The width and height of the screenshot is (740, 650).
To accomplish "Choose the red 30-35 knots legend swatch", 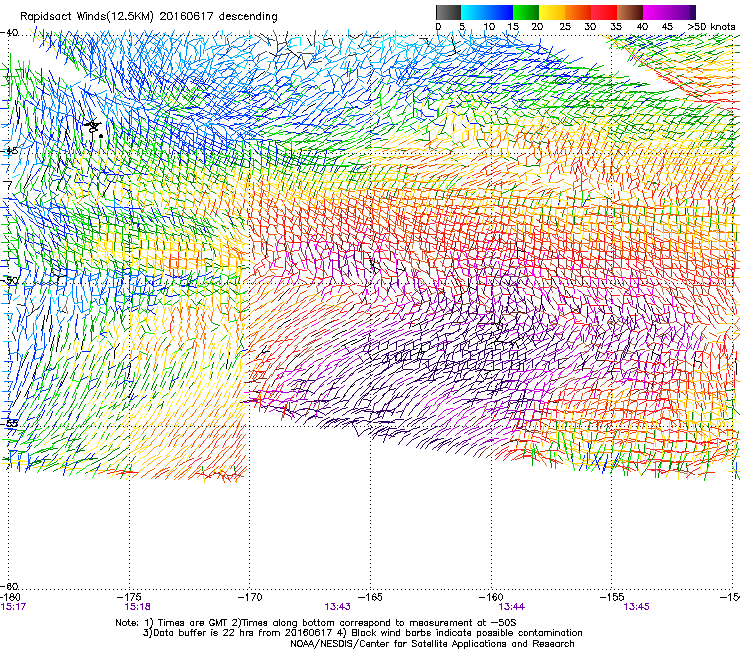I will pos(604,12).
